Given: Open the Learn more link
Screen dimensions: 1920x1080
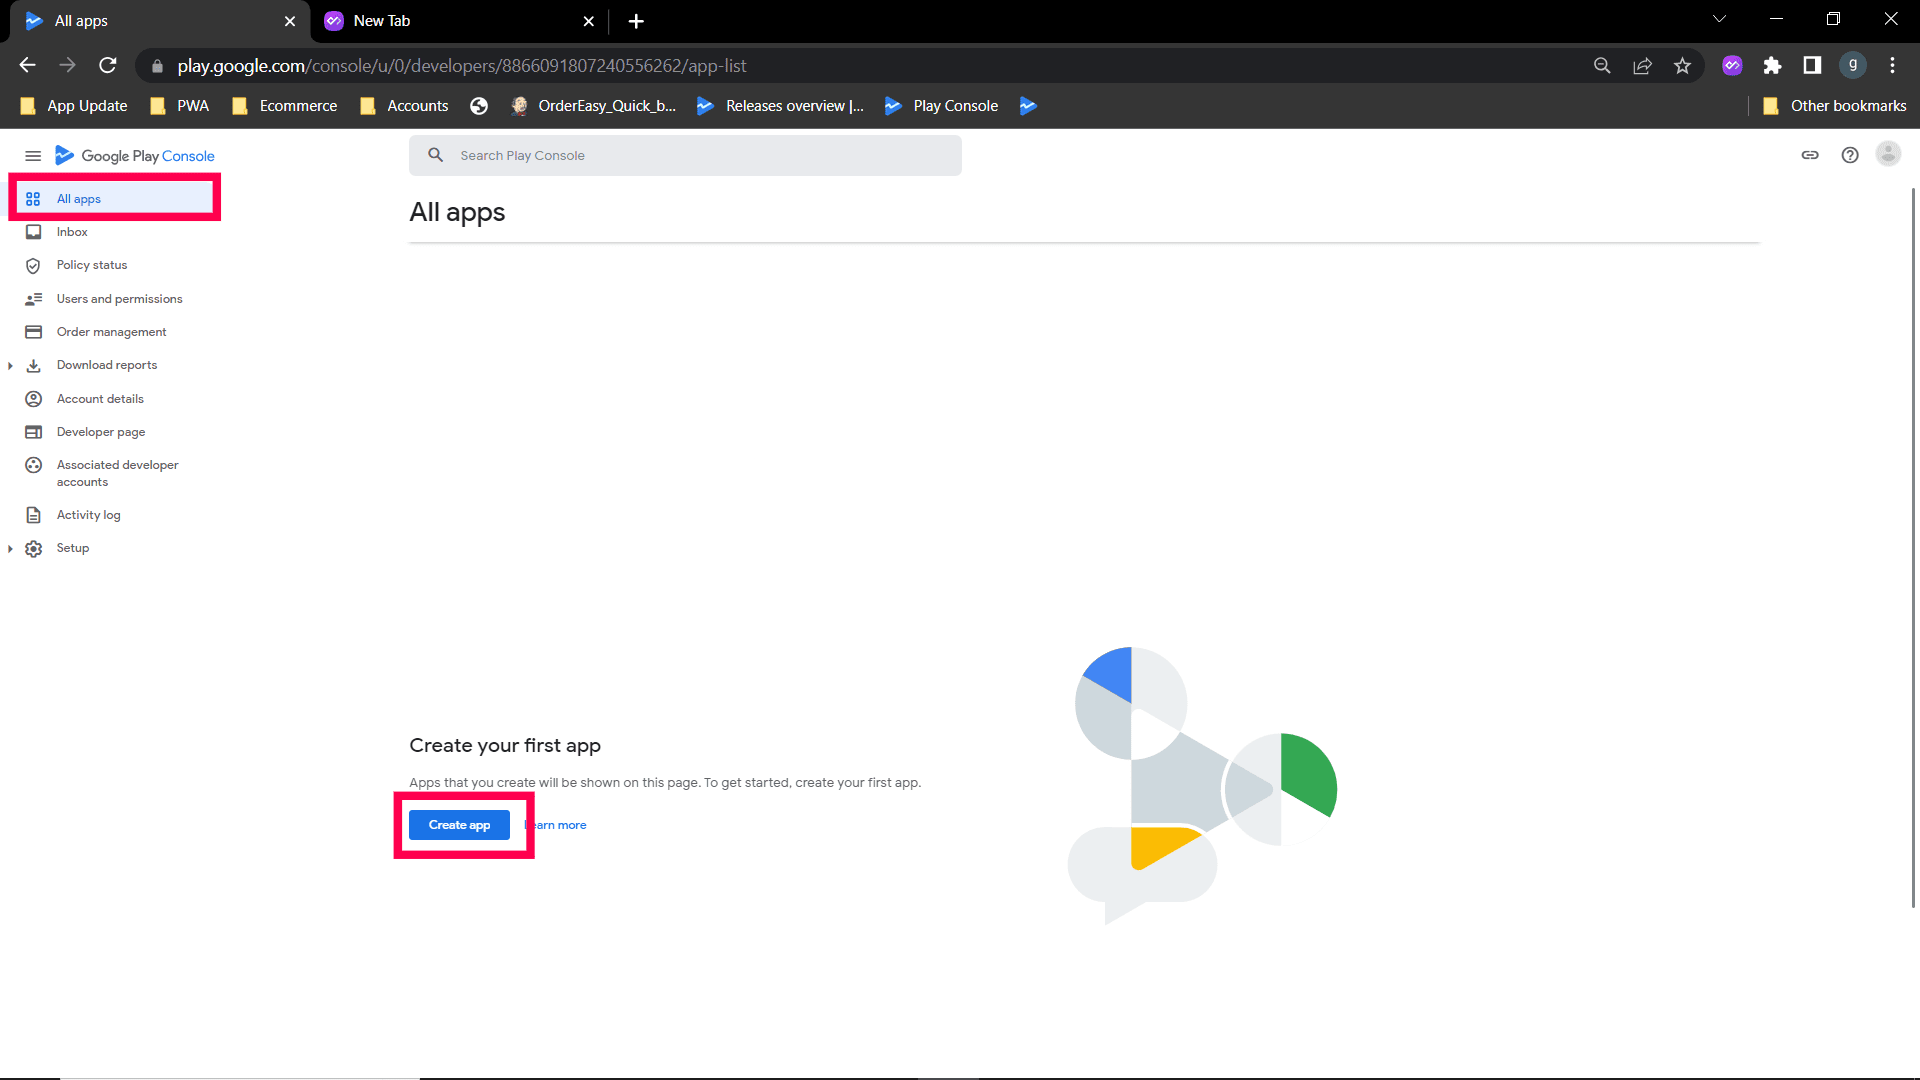Looking at the screenshot, I should (560, 826).
